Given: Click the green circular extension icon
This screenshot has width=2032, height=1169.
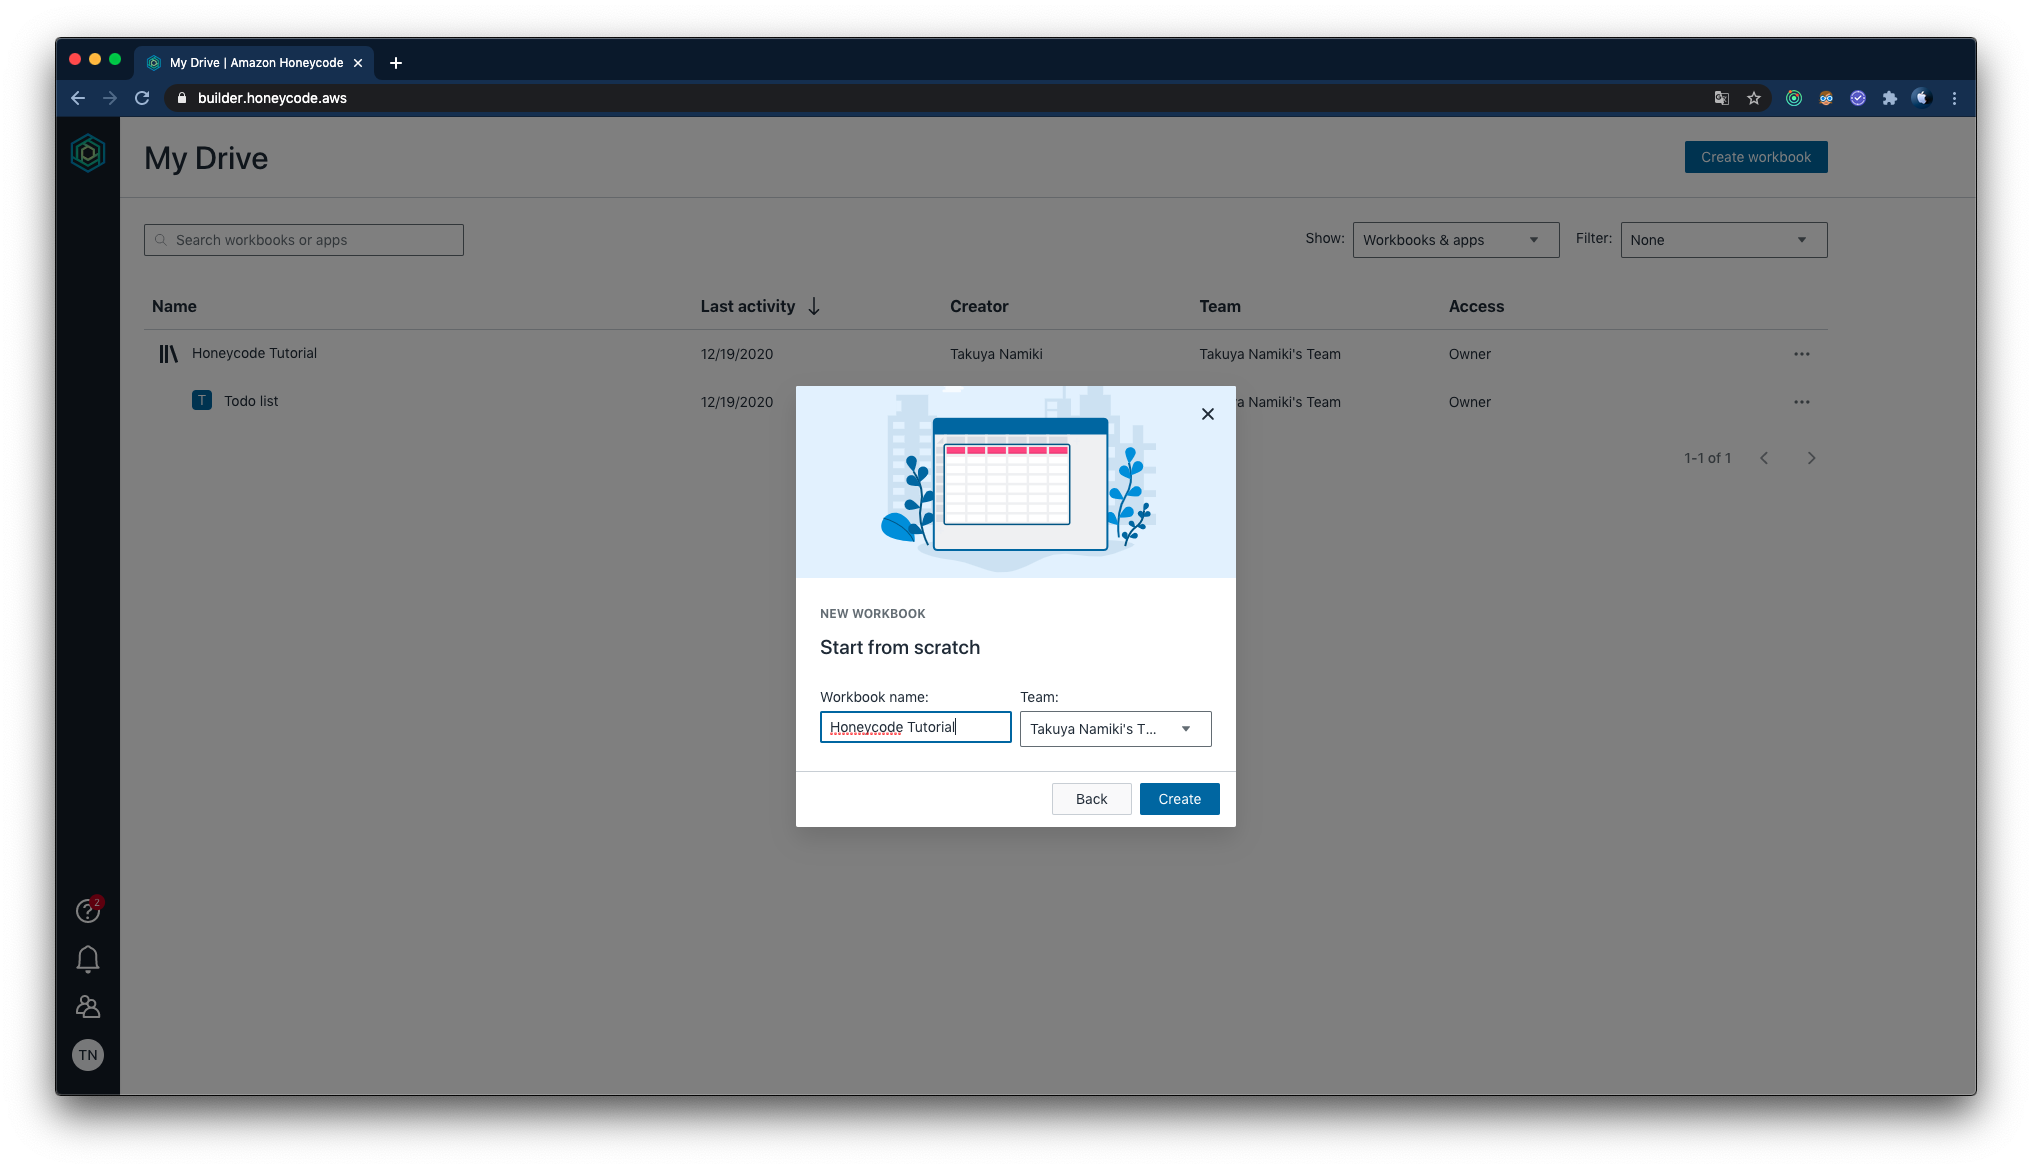Looking at the screenshot, I should pos(1794,98).
